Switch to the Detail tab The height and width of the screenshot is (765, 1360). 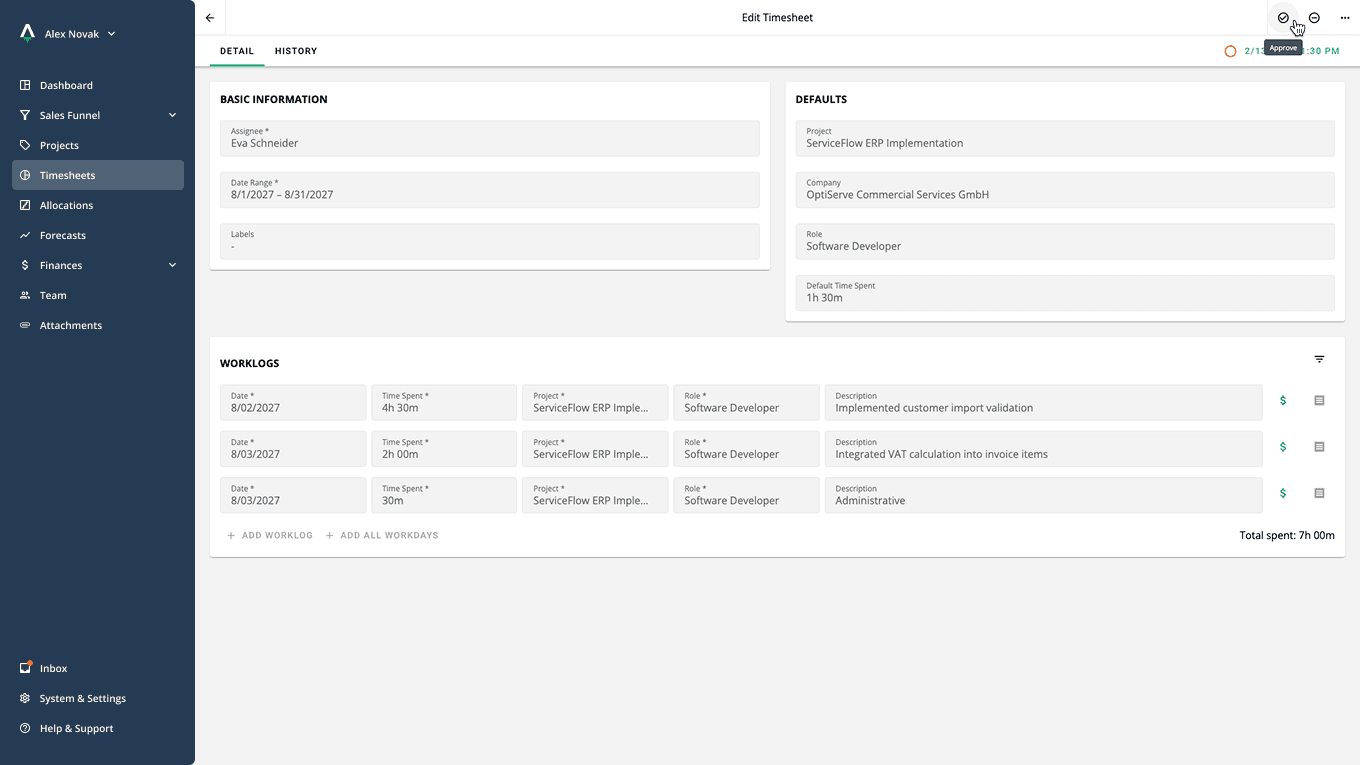(x=237, y=51)
